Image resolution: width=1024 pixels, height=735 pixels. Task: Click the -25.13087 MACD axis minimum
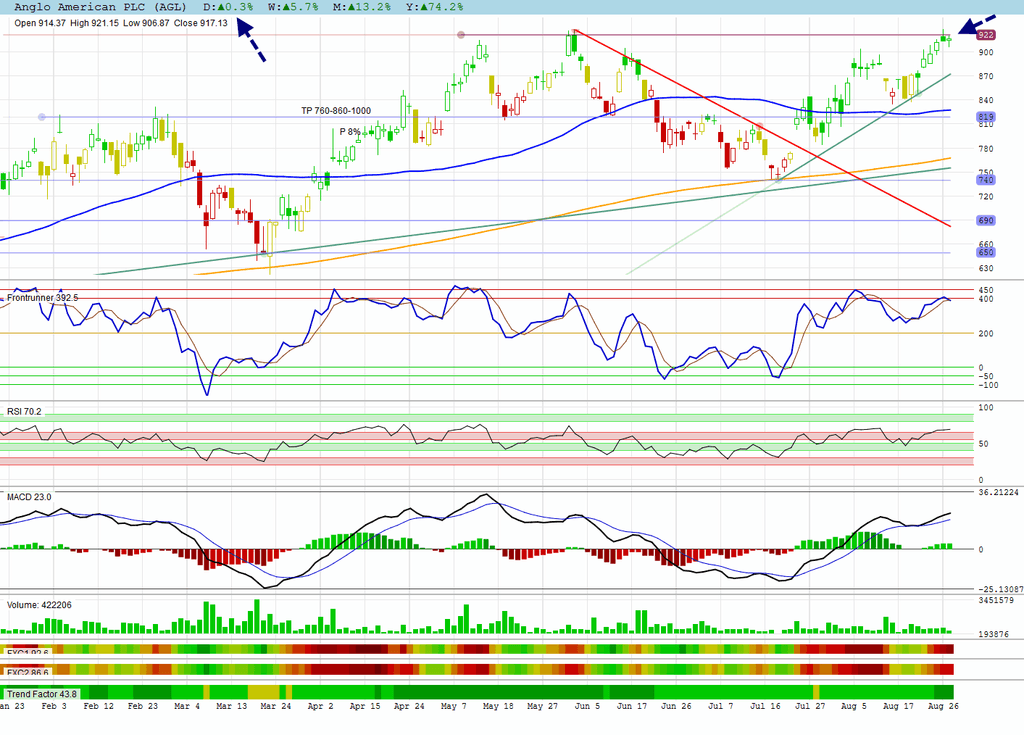[1000, 589]
